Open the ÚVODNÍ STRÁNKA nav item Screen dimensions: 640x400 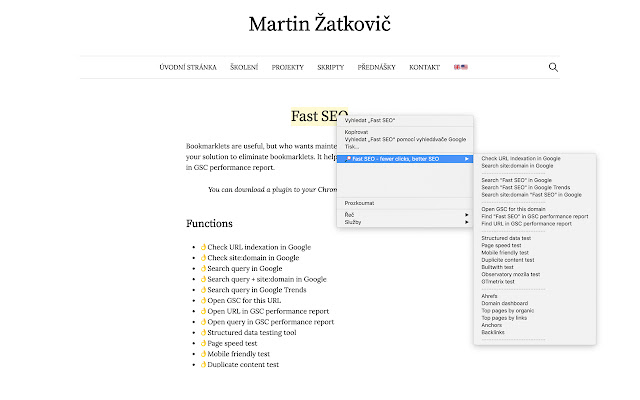point(188,67)
